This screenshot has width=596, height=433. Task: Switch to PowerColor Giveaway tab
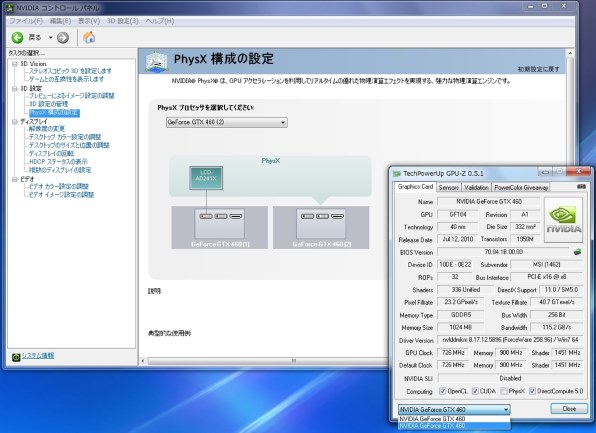(521, 187)
